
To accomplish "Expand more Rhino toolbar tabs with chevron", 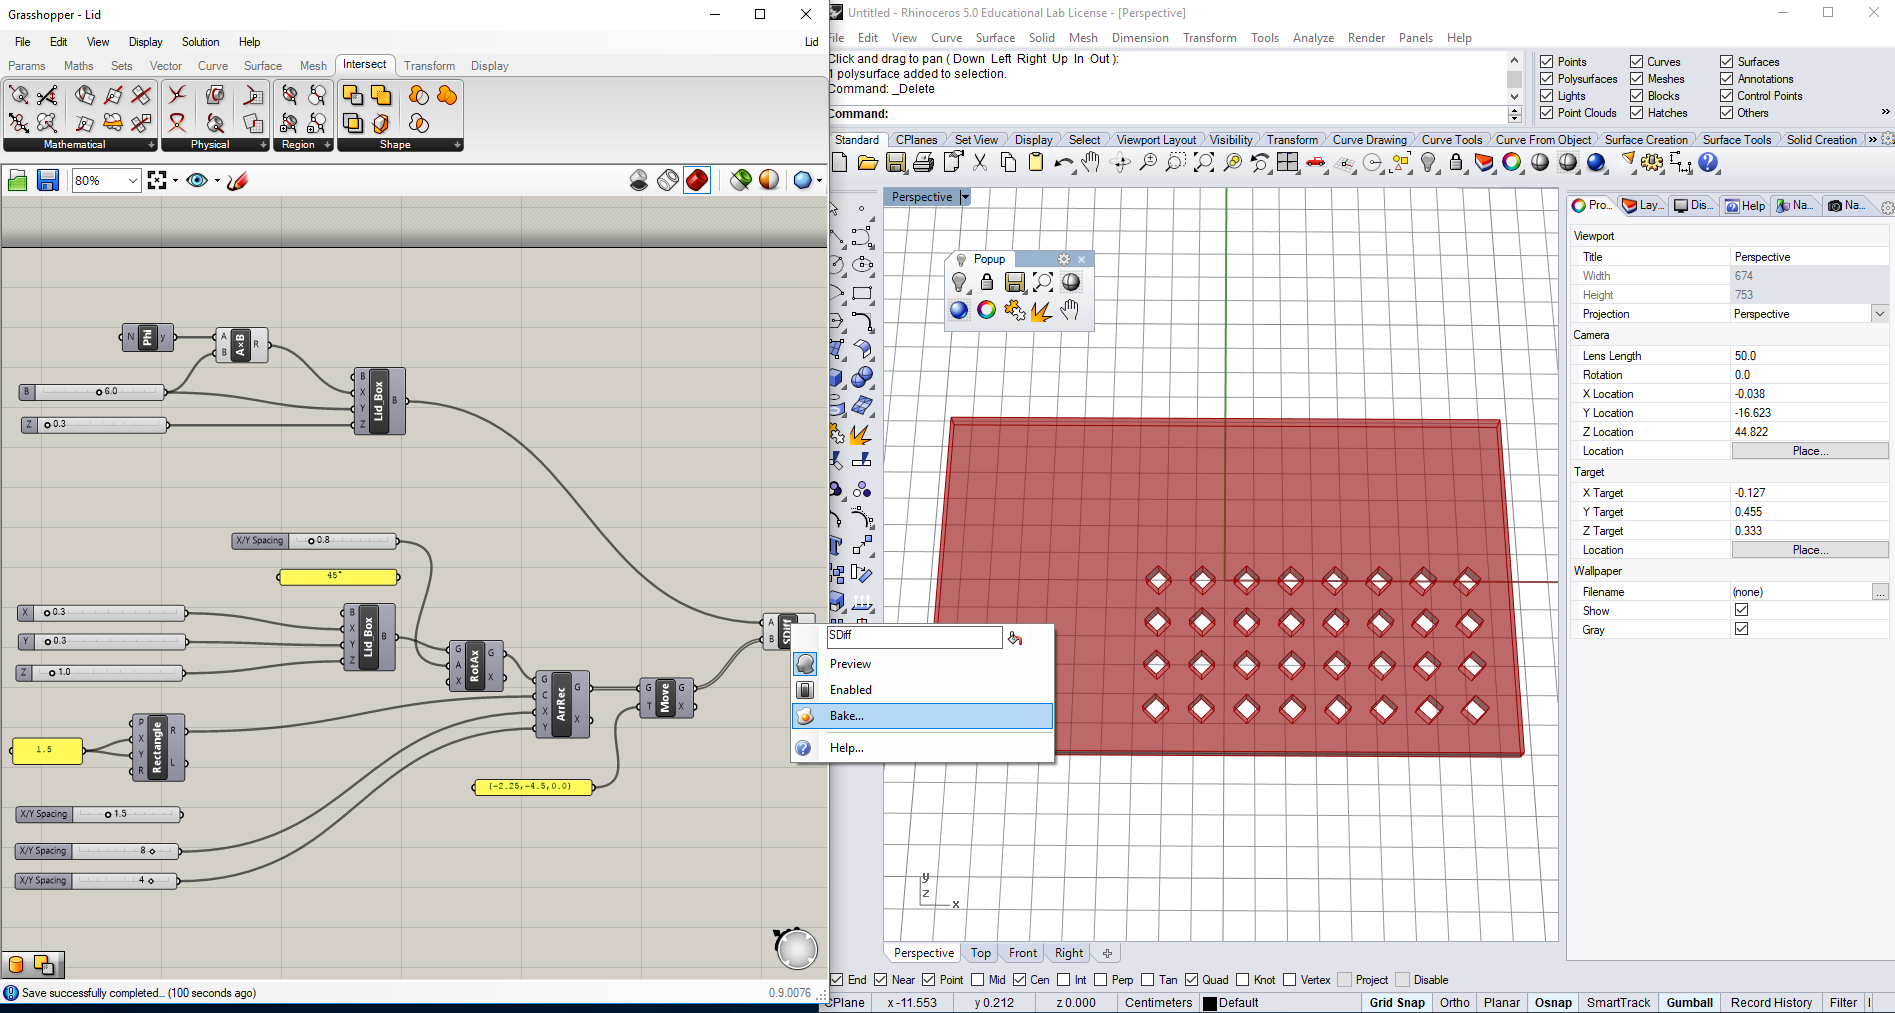I will click(x=1872, y=140).
